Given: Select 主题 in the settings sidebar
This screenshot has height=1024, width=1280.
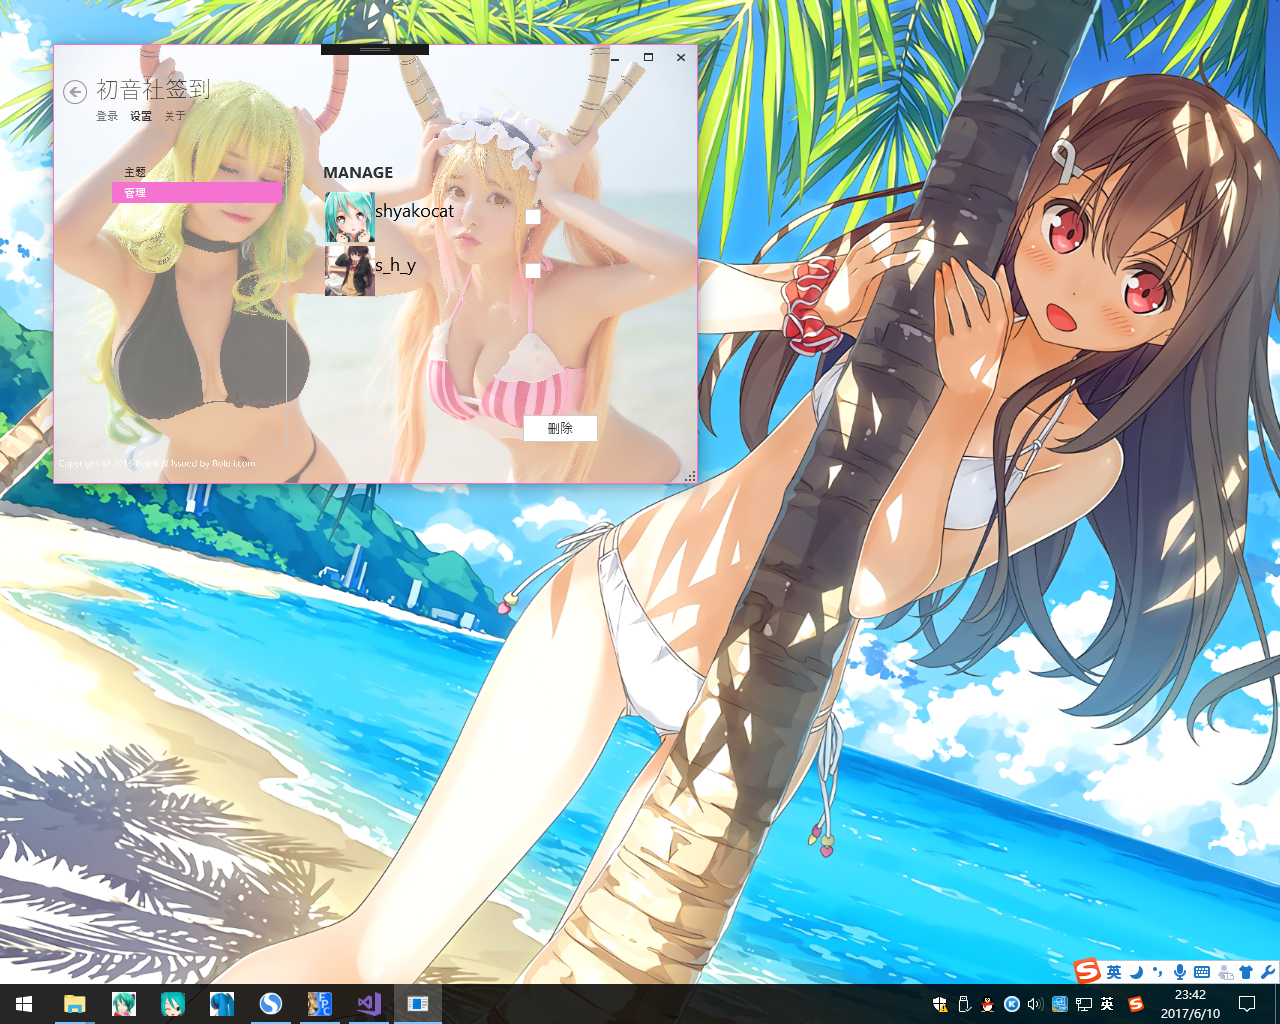Looking at the screenshot, I should click(135, 172).
